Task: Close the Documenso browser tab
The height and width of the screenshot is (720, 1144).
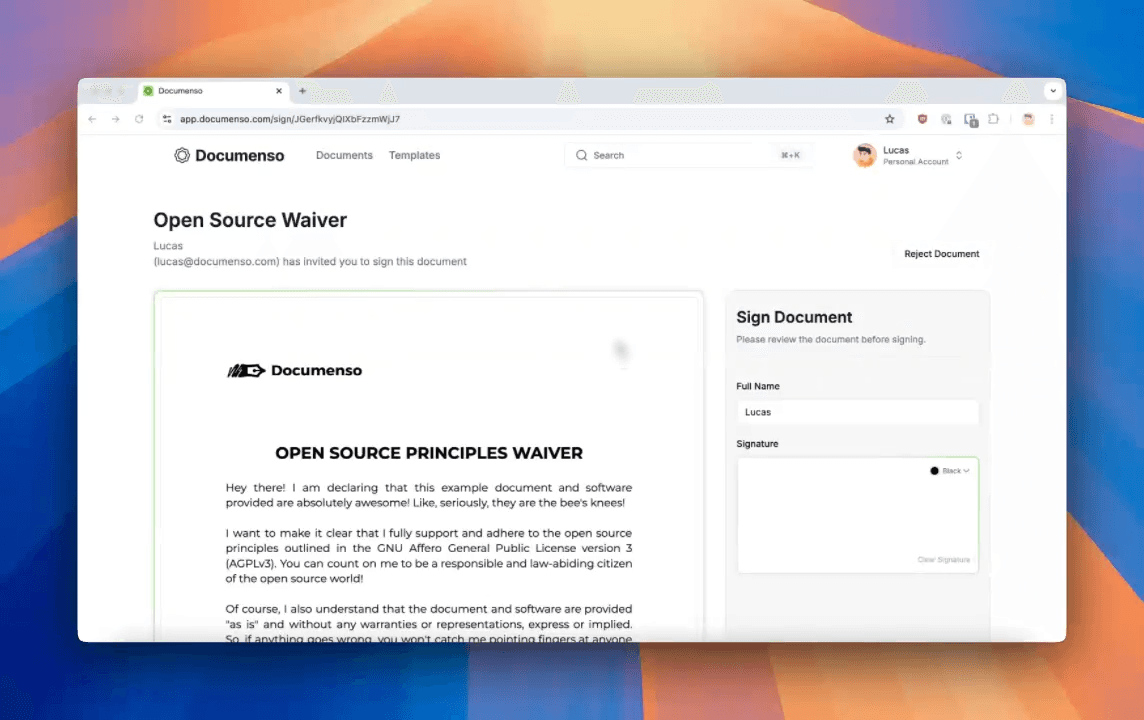Action: [x=279, y=91]
